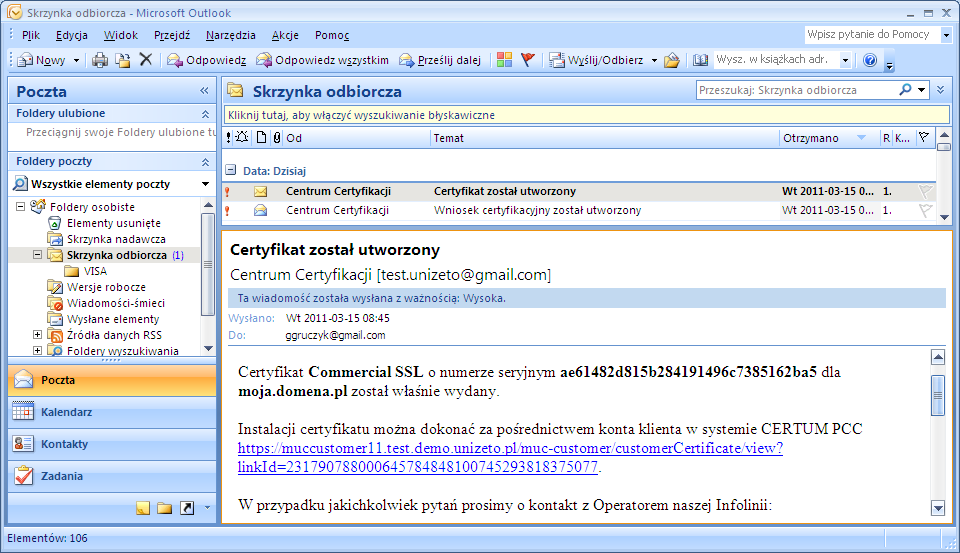Click the Odpowiedz reply button
Viewport: 960px width, 553px height.
point(206,60)
